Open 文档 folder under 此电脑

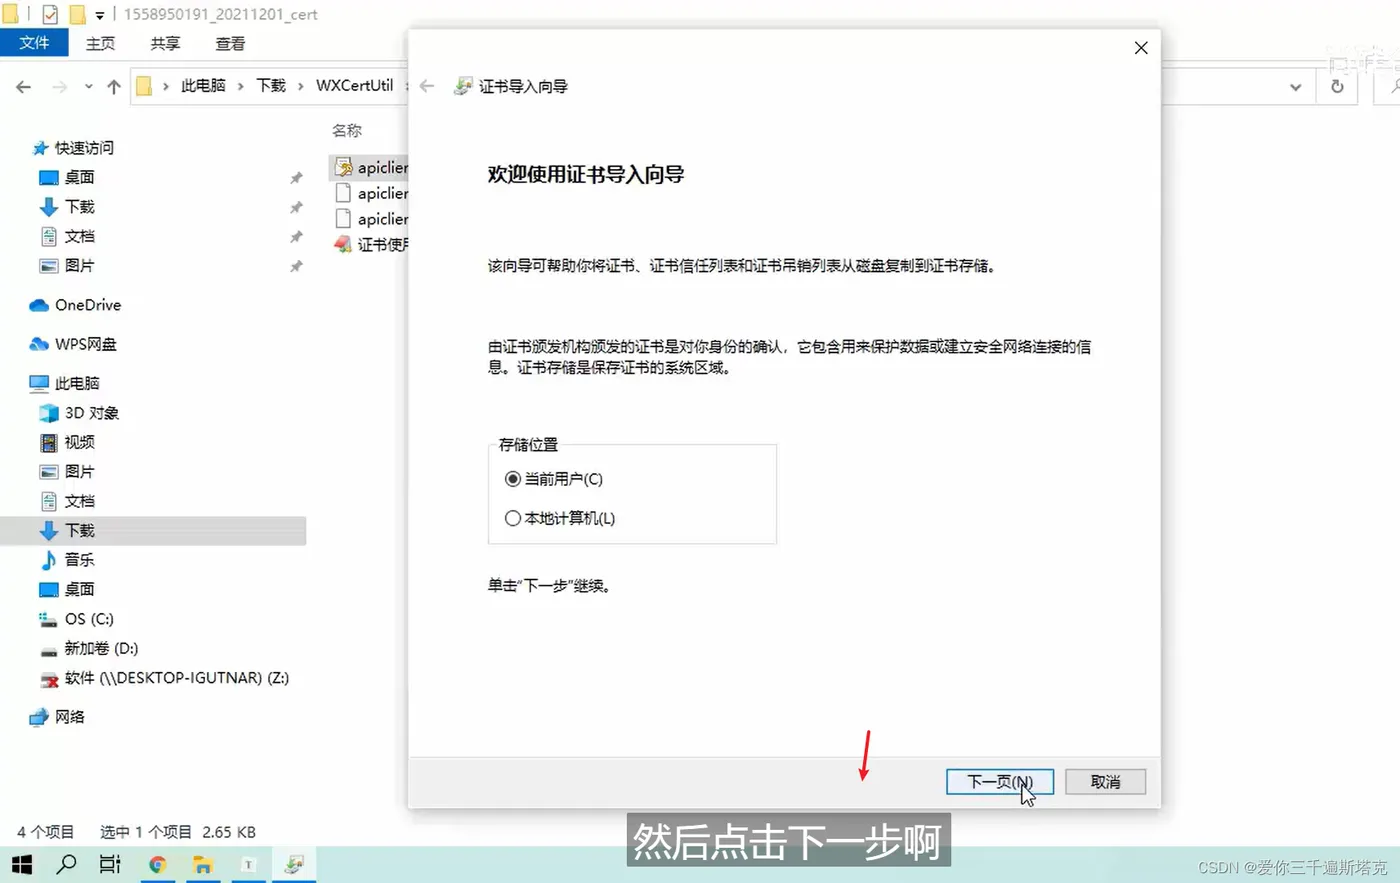79,501
